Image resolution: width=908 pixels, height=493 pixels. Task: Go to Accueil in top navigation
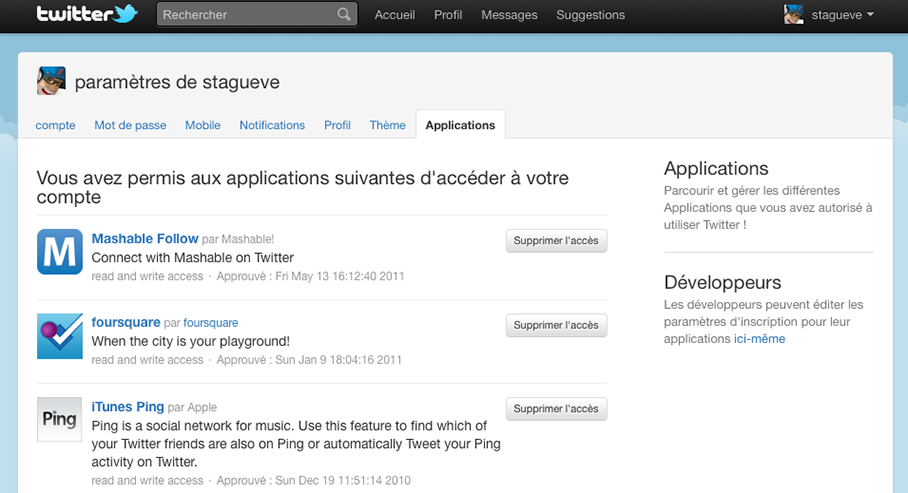pos(395,15)
